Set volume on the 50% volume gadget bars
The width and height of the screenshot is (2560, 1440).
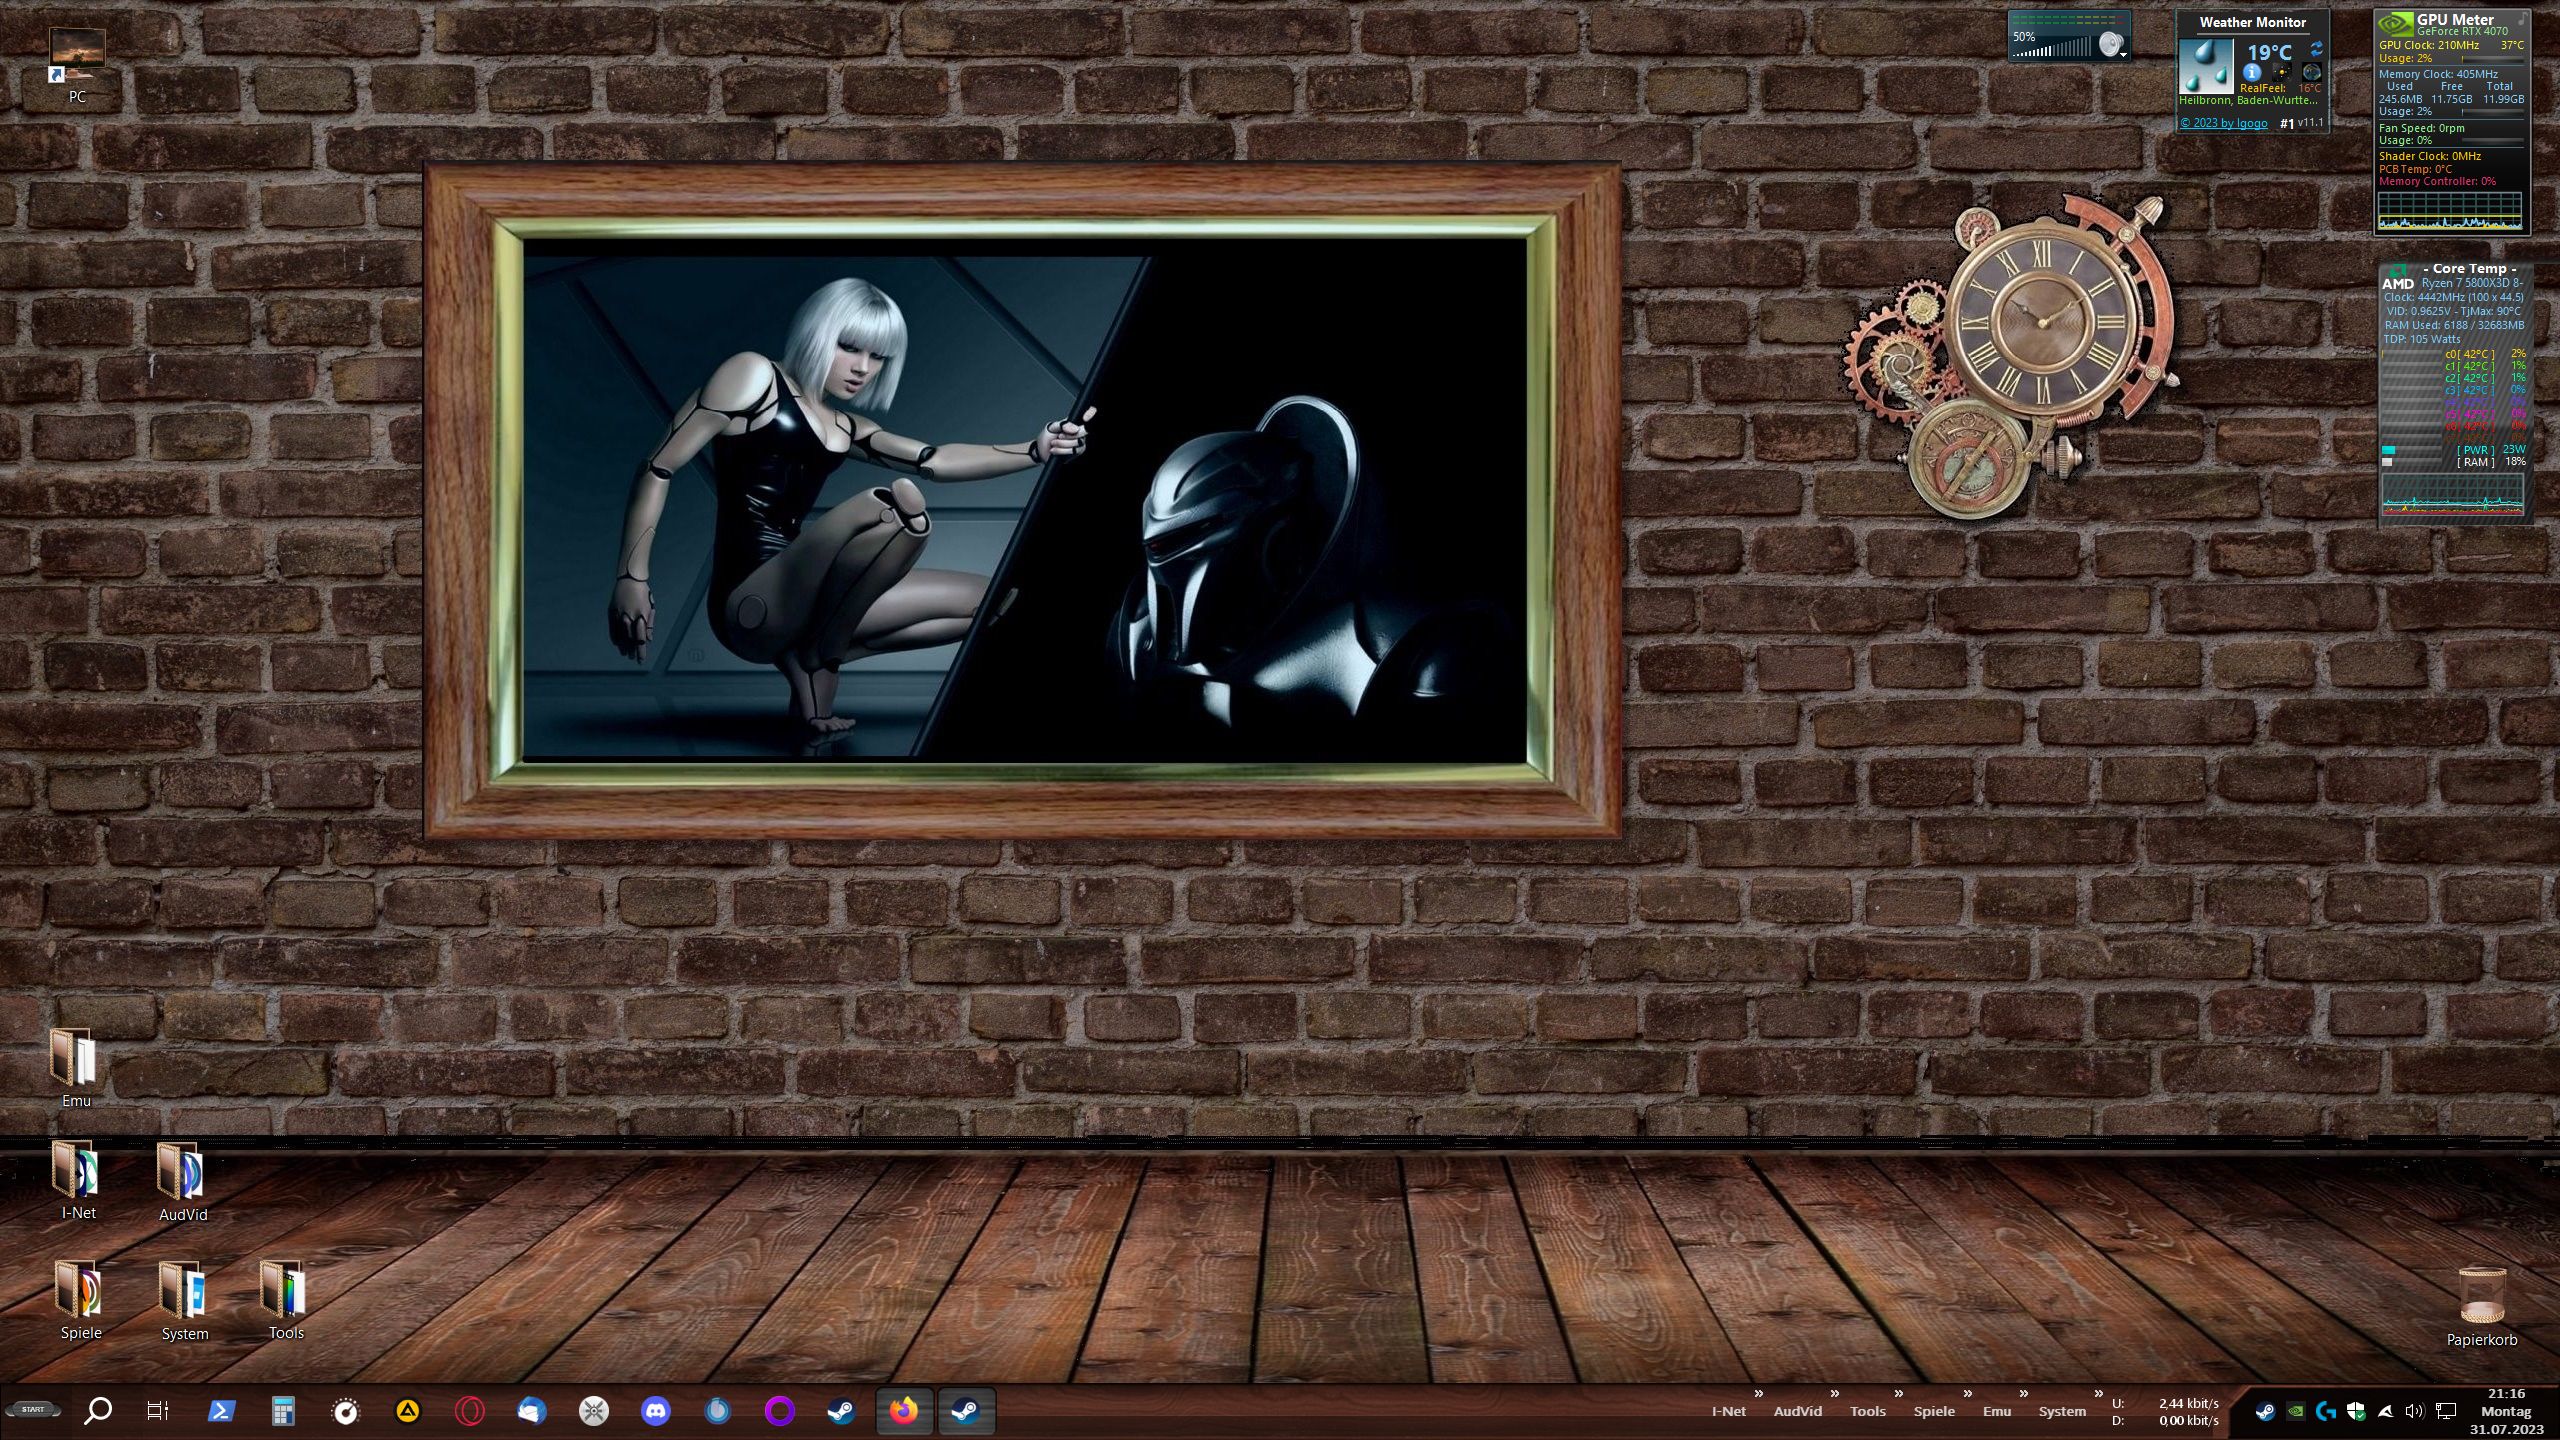(2051, 48)
